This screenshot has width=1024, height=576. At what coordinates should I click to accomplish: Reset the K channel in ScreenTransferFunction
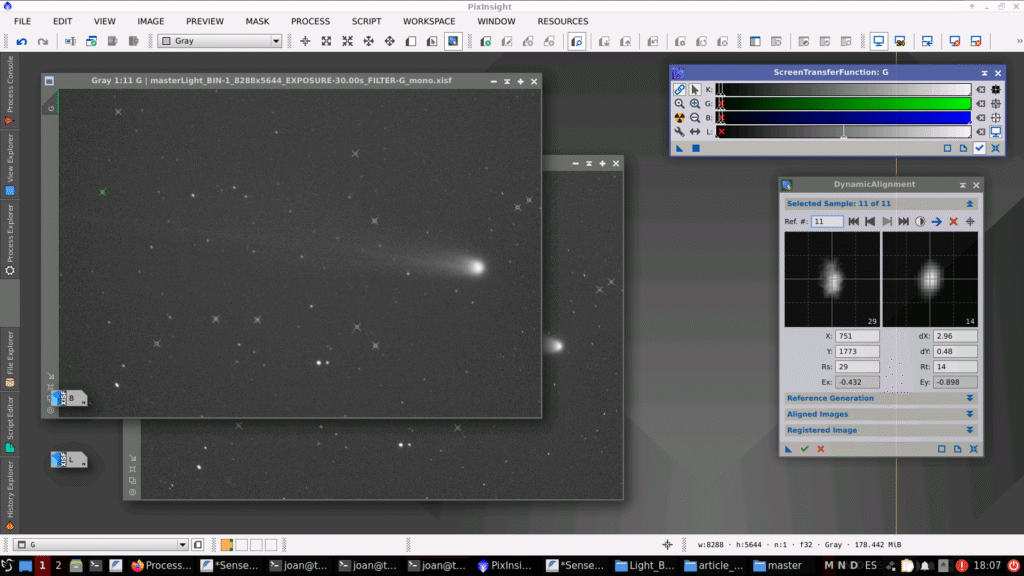[981, 89]
